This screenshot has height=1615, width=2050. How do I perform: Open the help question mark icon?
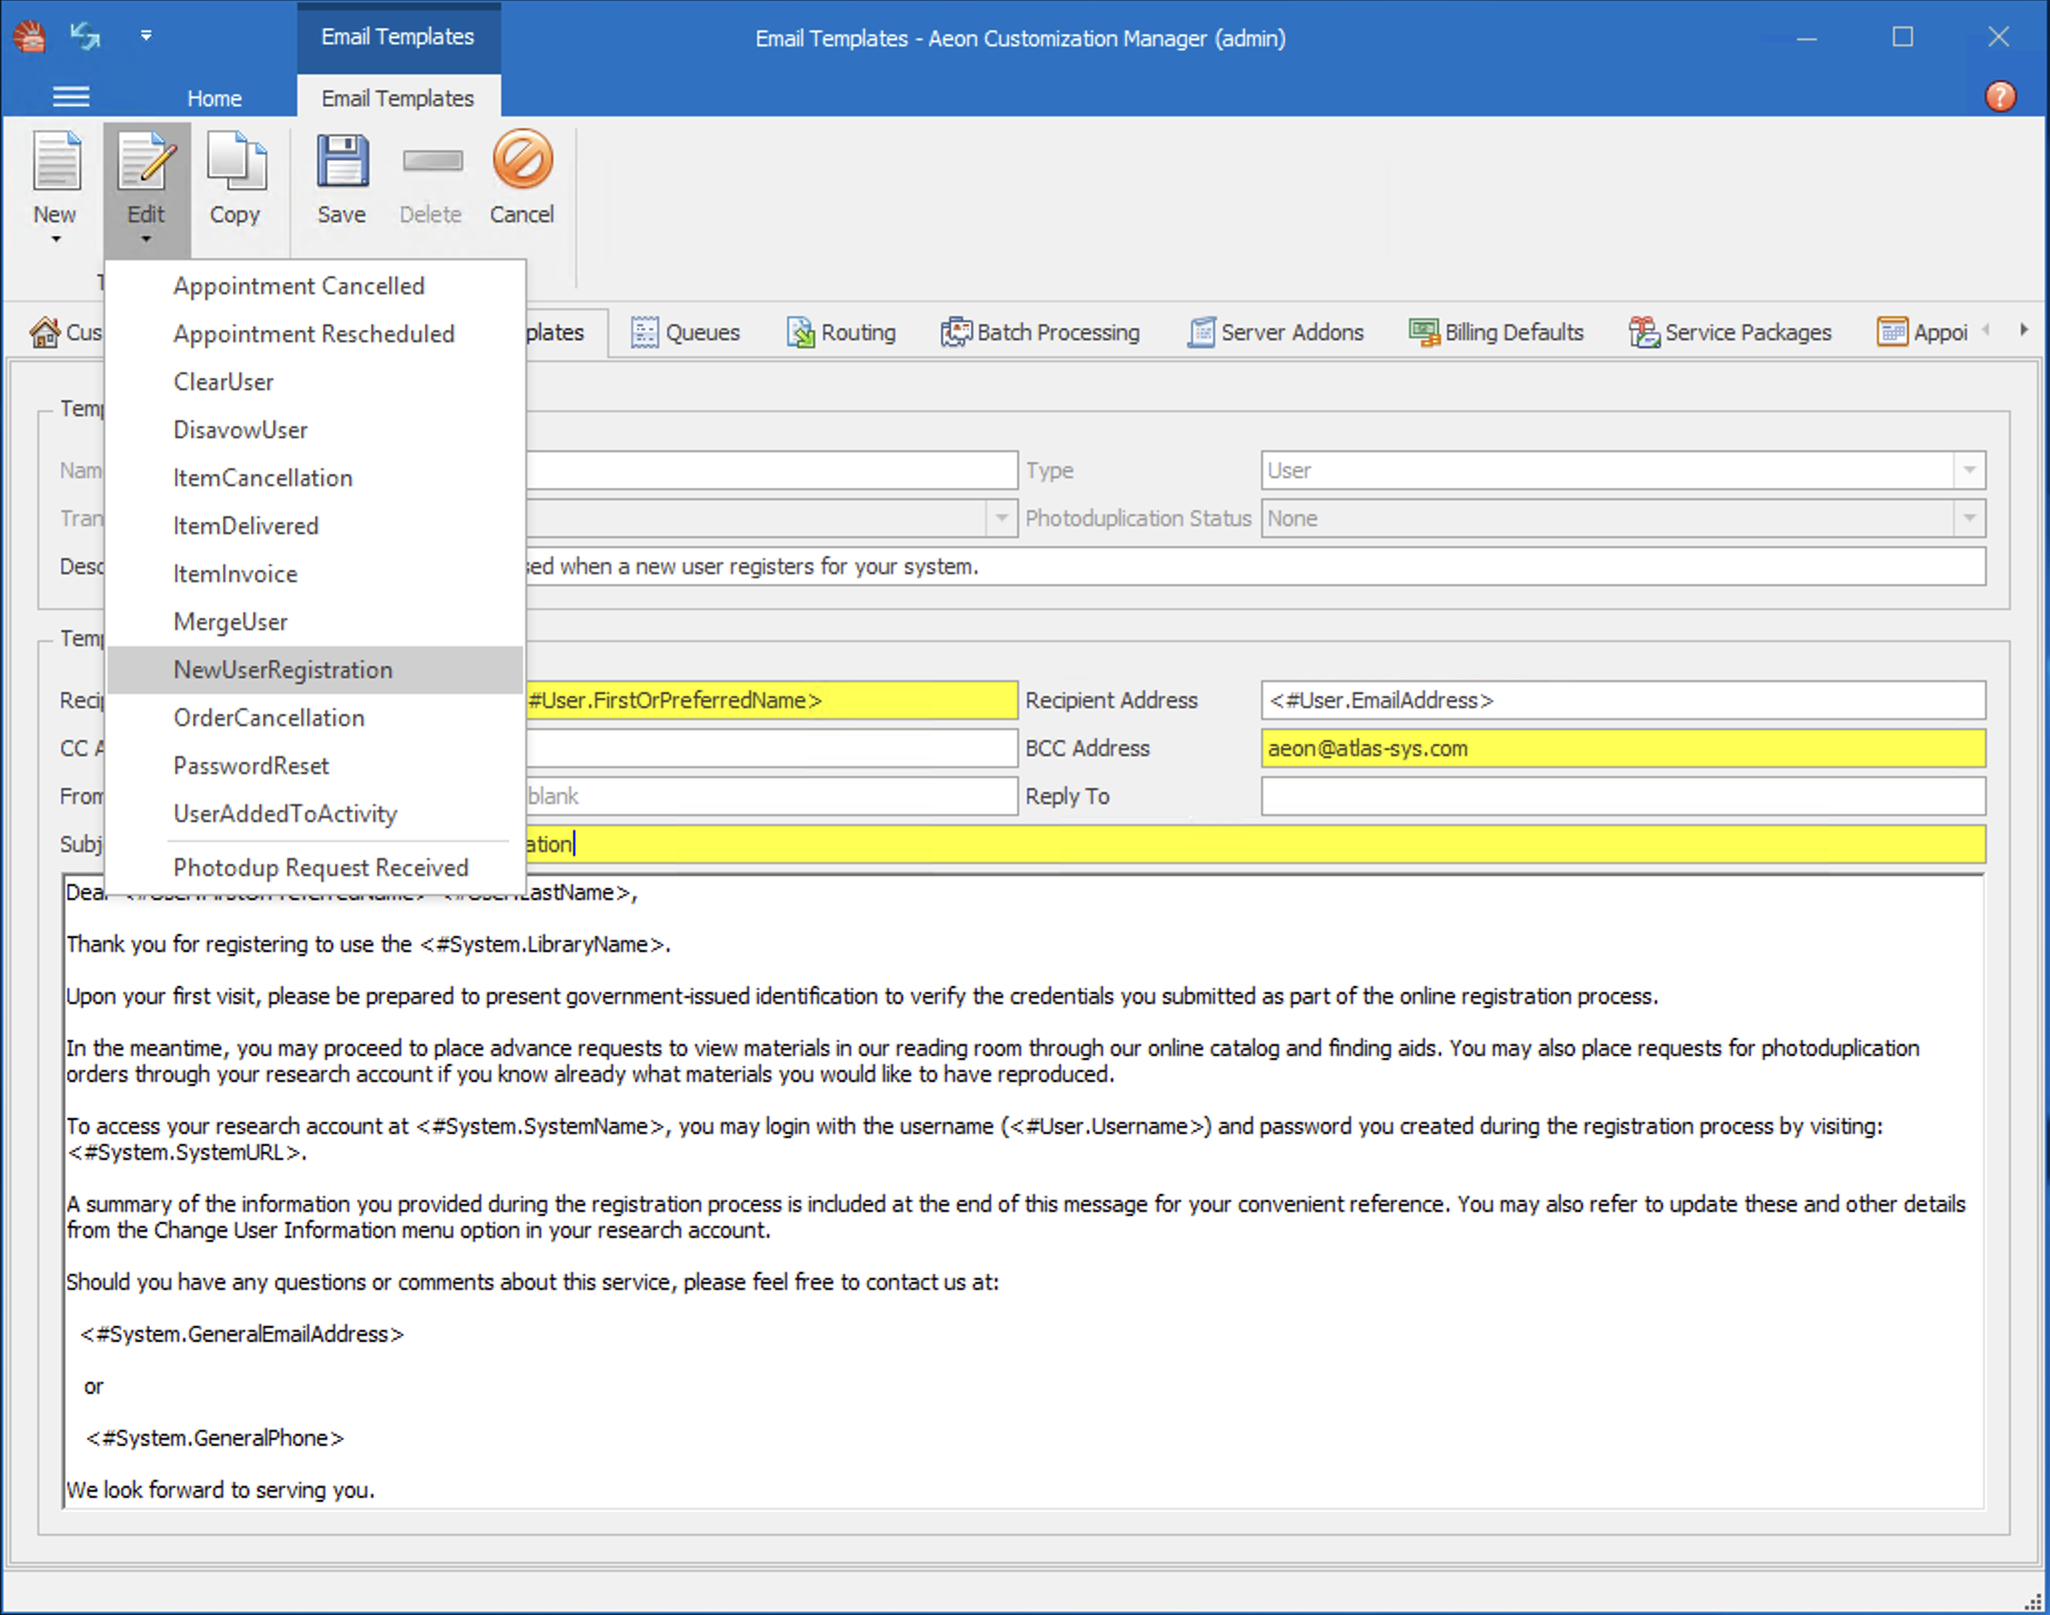[x=2000, y=97]
